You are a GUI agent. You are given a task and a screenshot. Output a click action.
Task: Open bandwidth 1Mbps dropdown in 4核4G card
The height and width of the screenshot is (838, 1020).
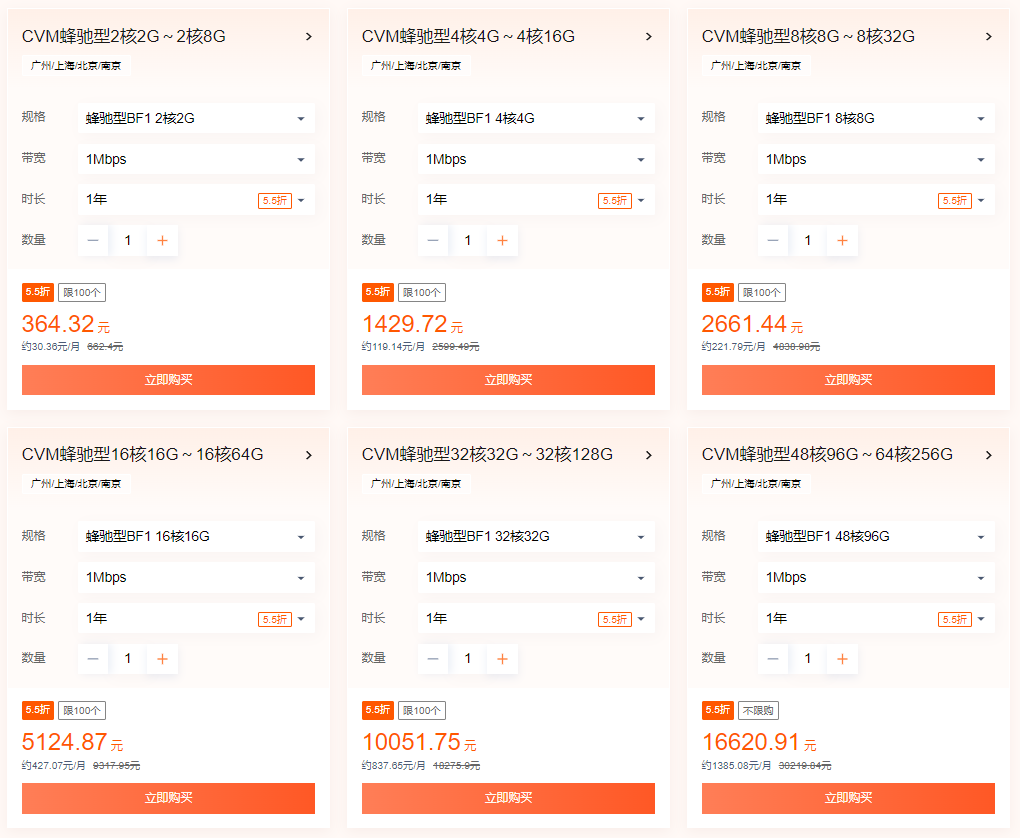tap(536, 159)
